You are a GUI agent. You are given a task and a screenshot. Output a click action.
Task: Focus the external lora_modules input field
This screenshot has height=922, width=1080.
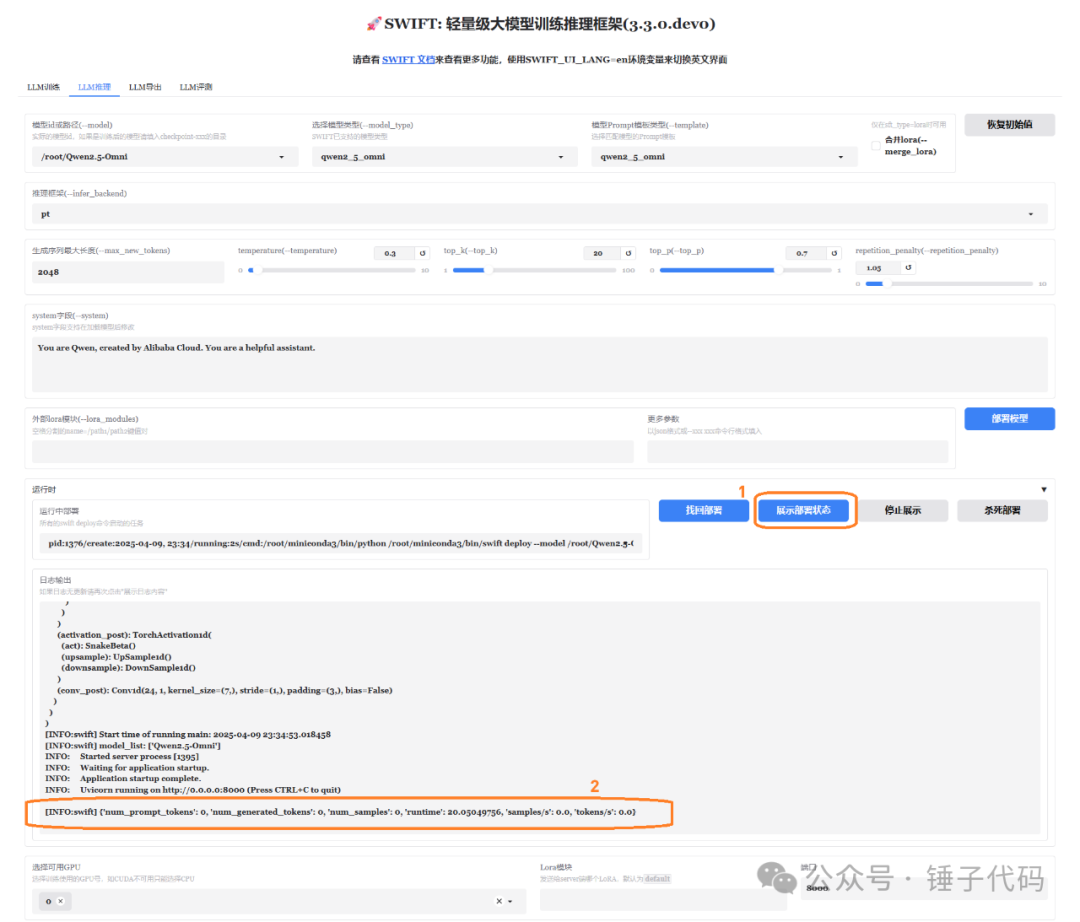[x=333, y=452]
